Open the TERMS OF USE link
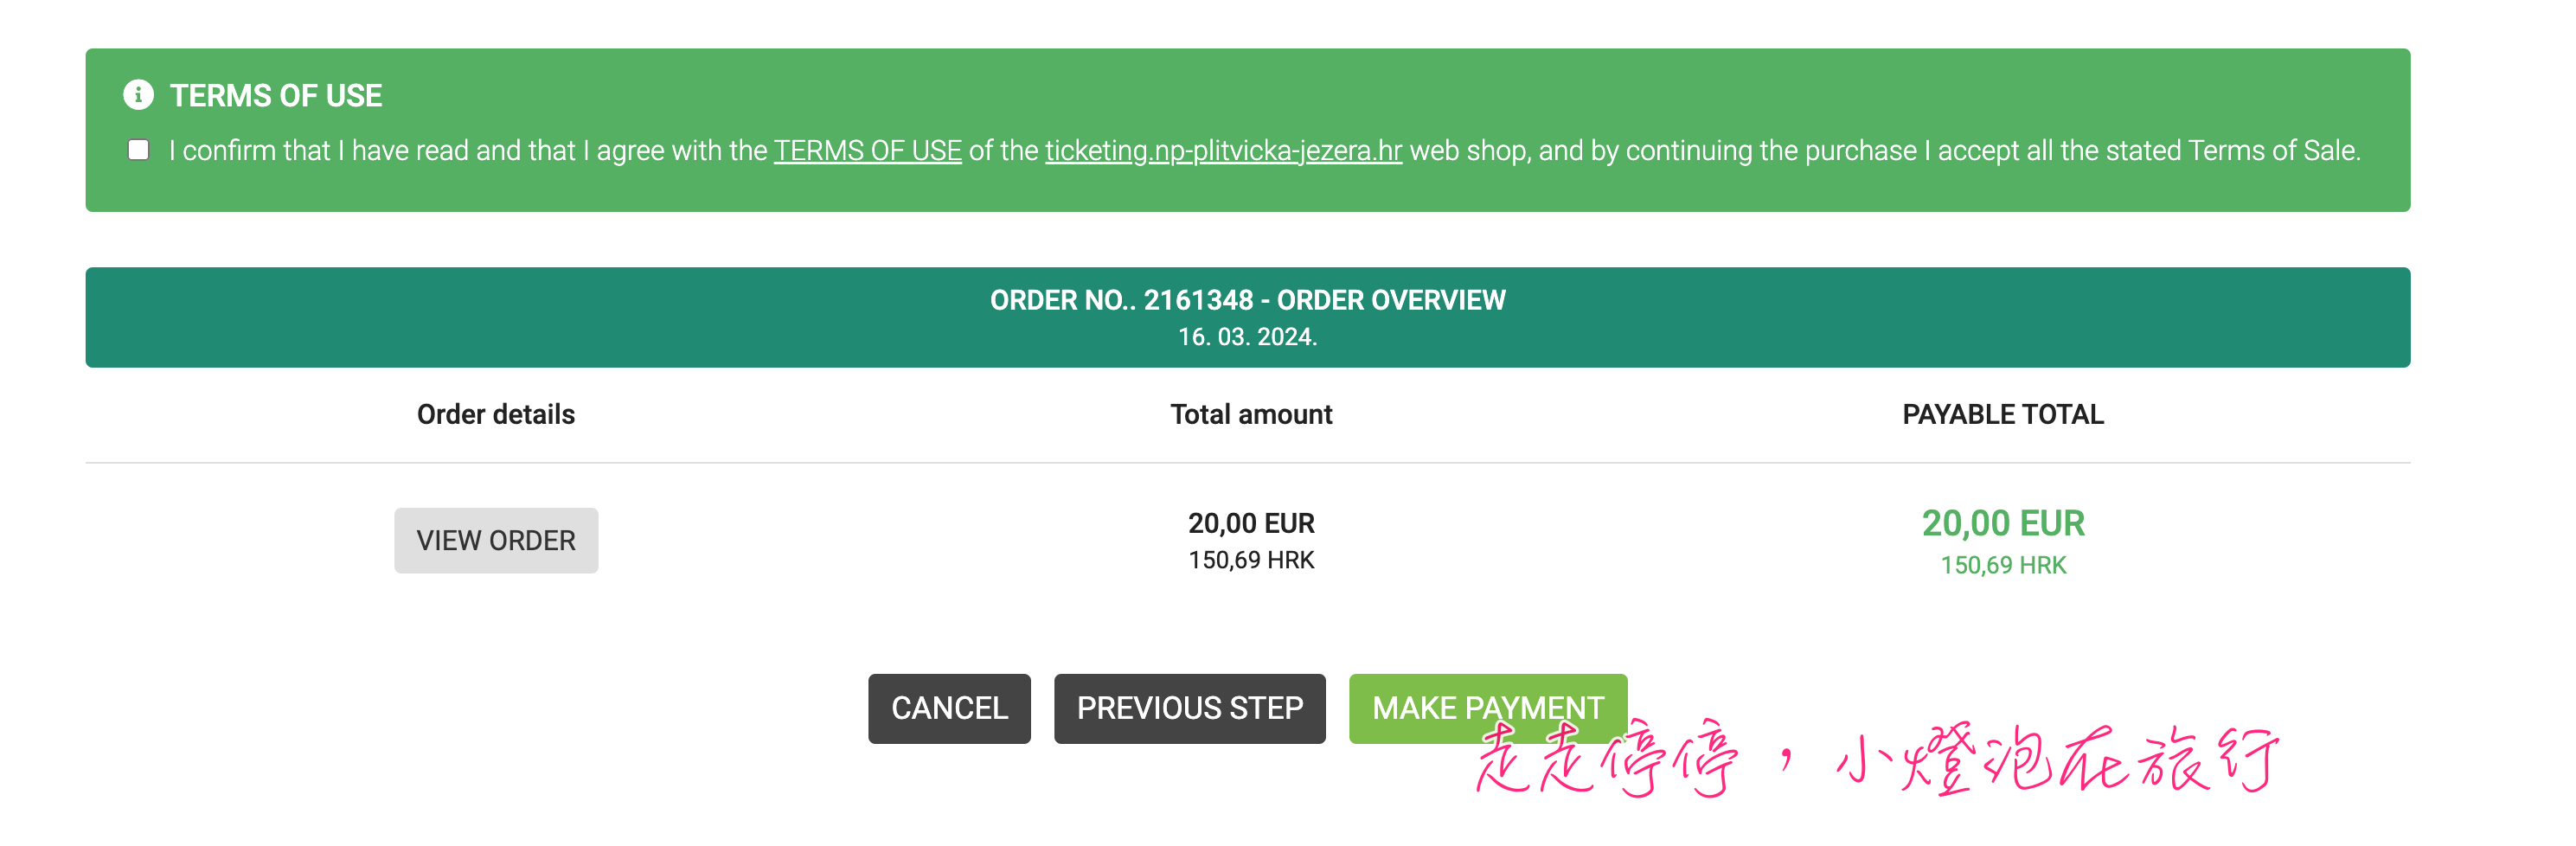This screenshot has width=2576, height=846. coord(867,150)
